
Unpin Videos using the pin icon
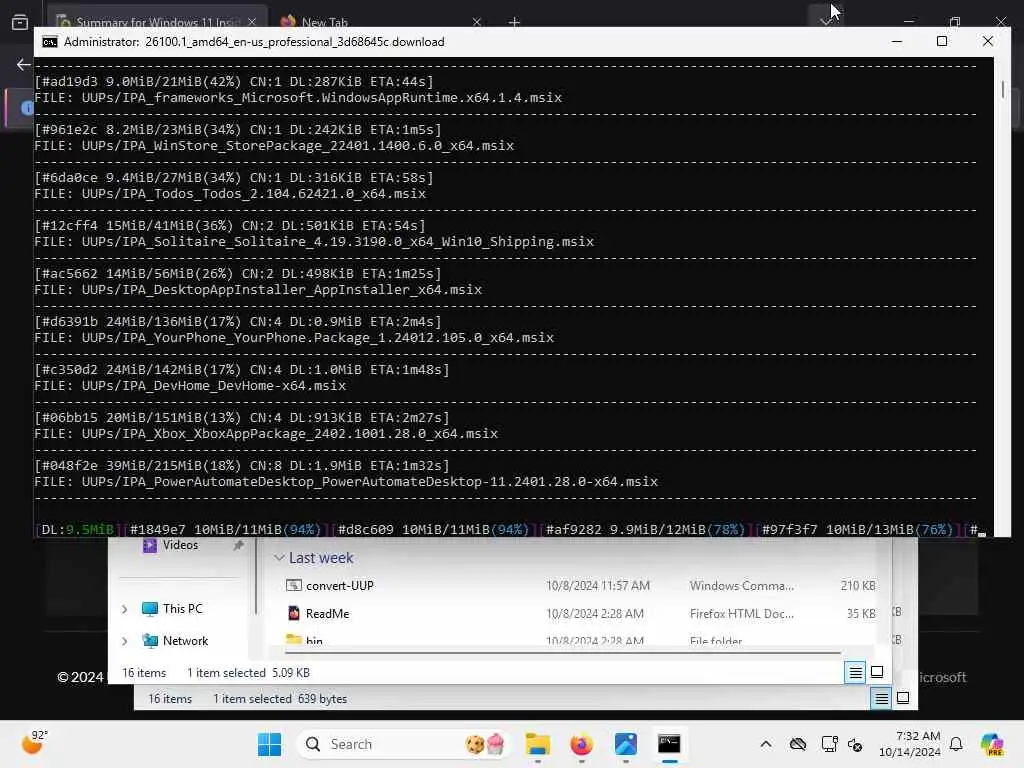pos(238,545)
